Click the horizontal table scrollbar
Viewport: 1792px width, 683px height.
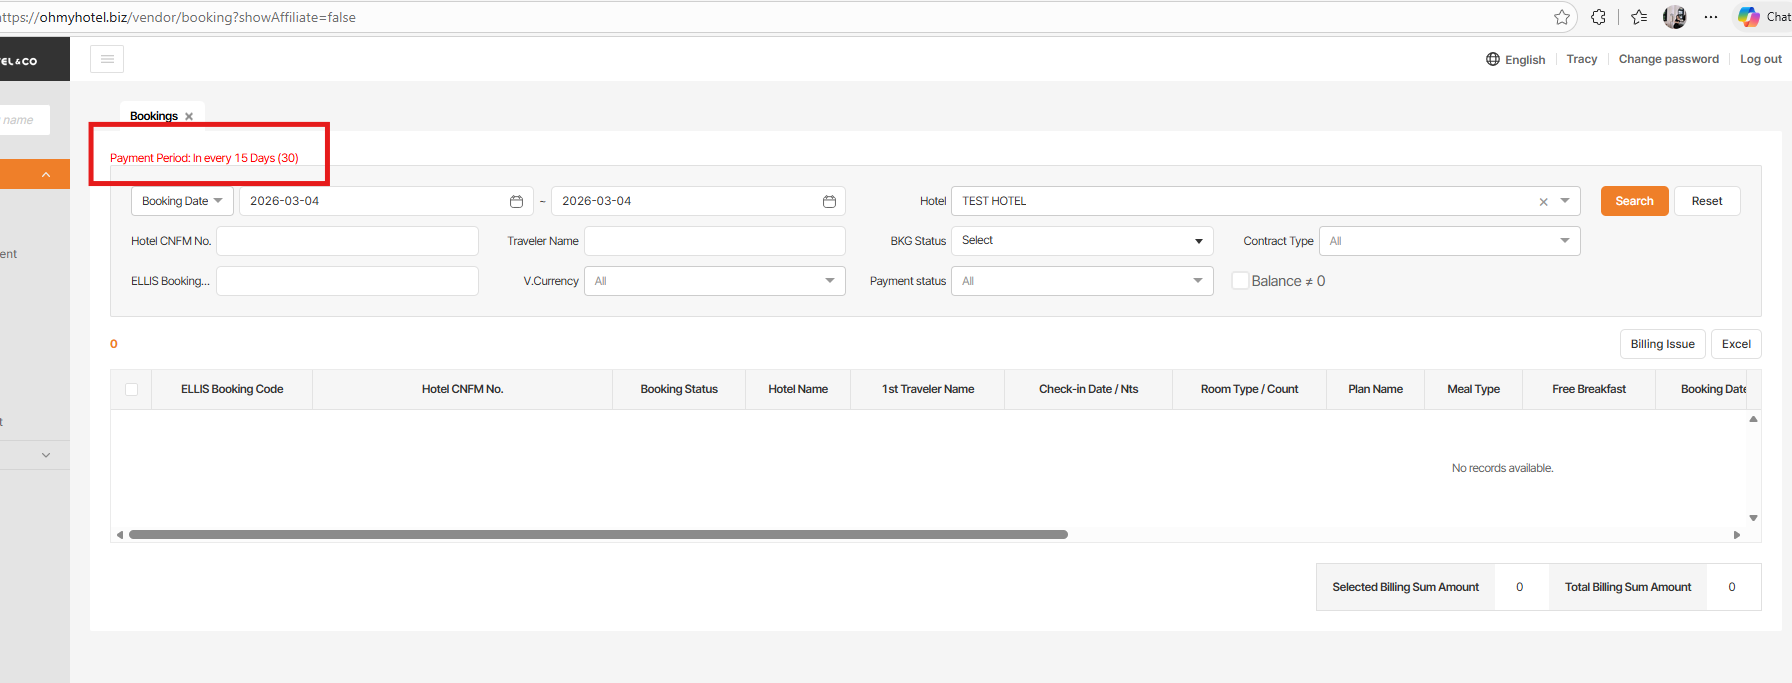click(x=598, y=535)
